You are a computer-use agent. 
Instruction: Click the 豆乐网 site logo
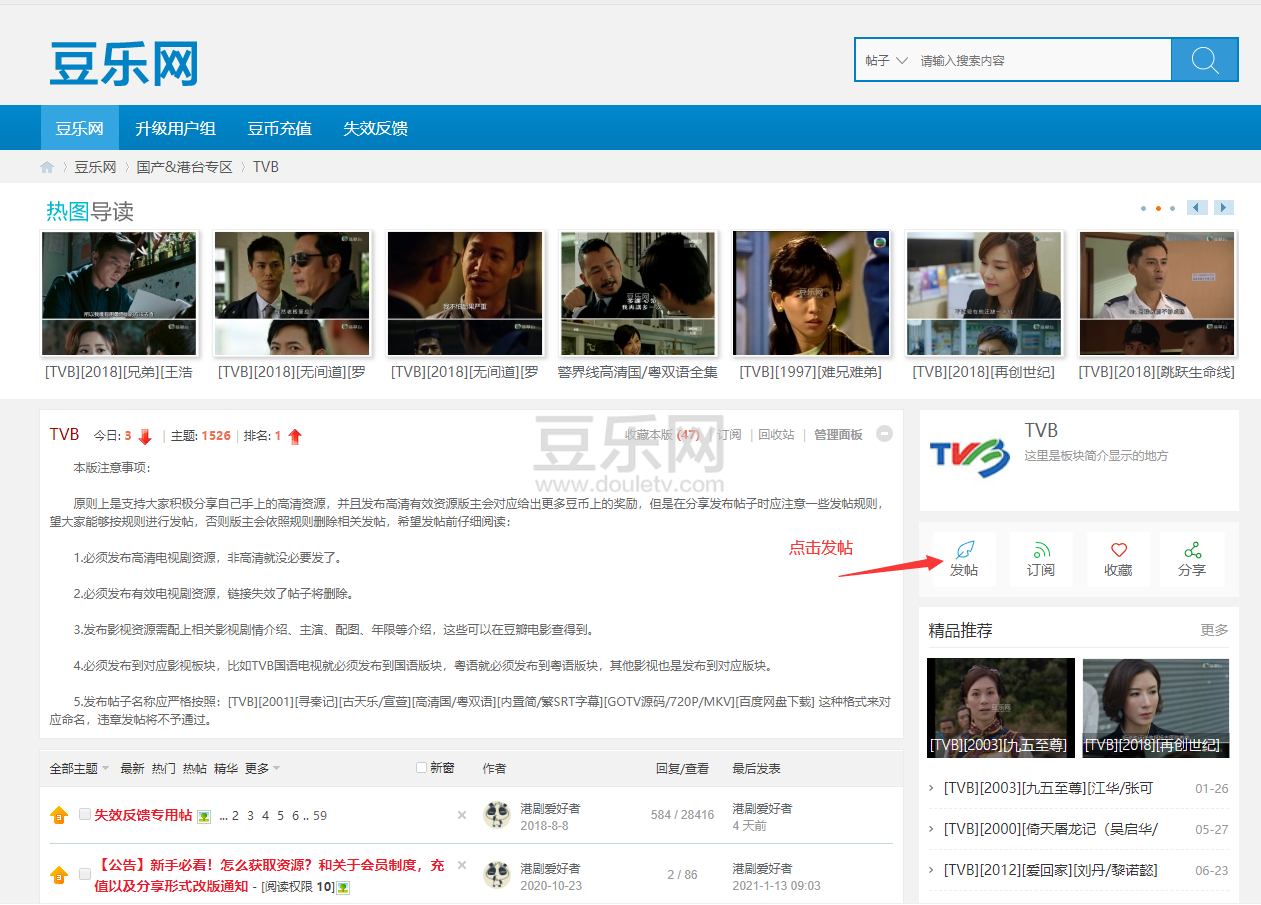124,63
